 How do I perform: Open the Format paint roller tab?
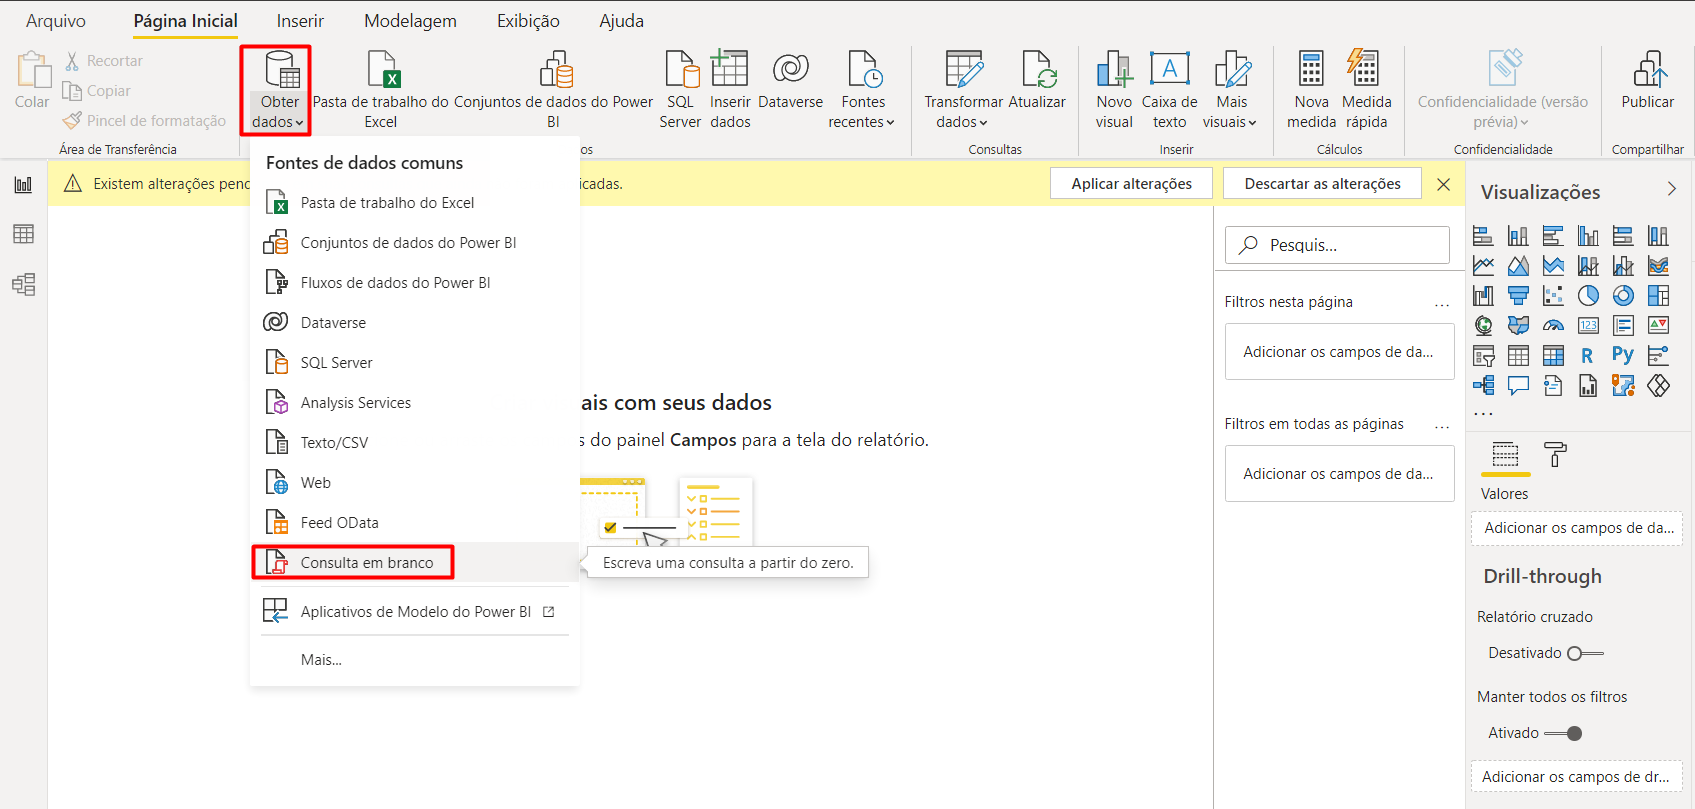pyautogui.click(x=1555, y=455)
